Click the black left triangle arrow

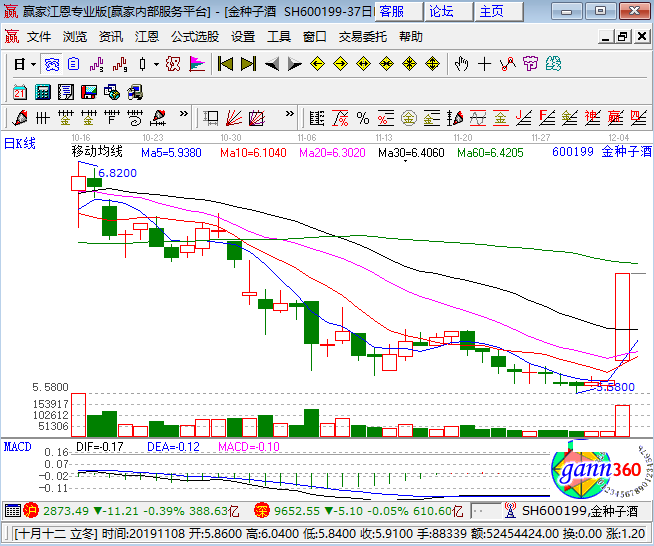[x=272, y=64]
